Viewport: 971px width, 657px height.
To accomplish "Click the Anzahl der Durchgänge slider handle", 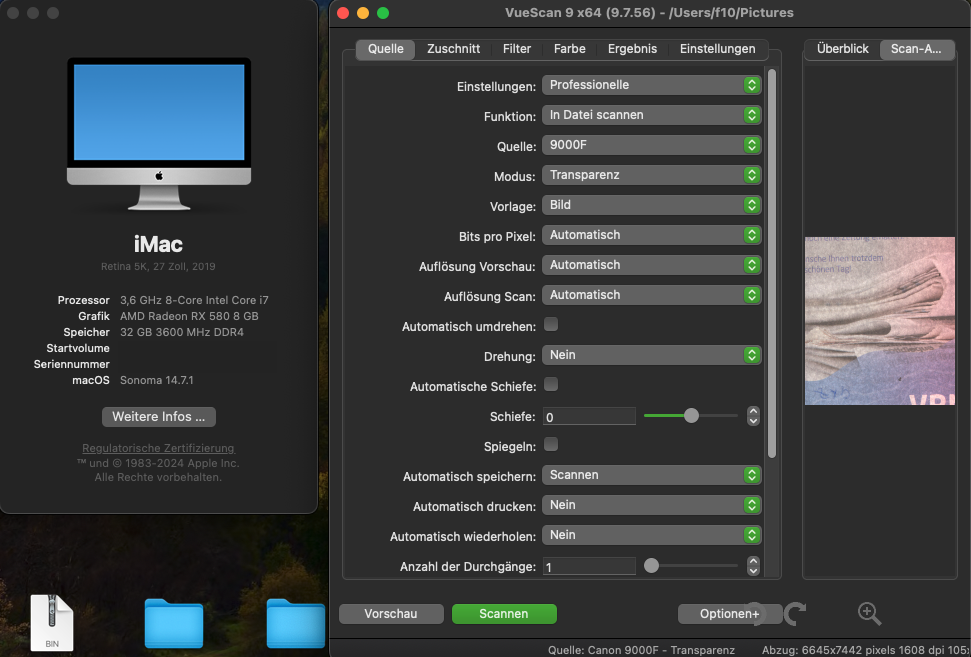I will click(x=651, y=565).
